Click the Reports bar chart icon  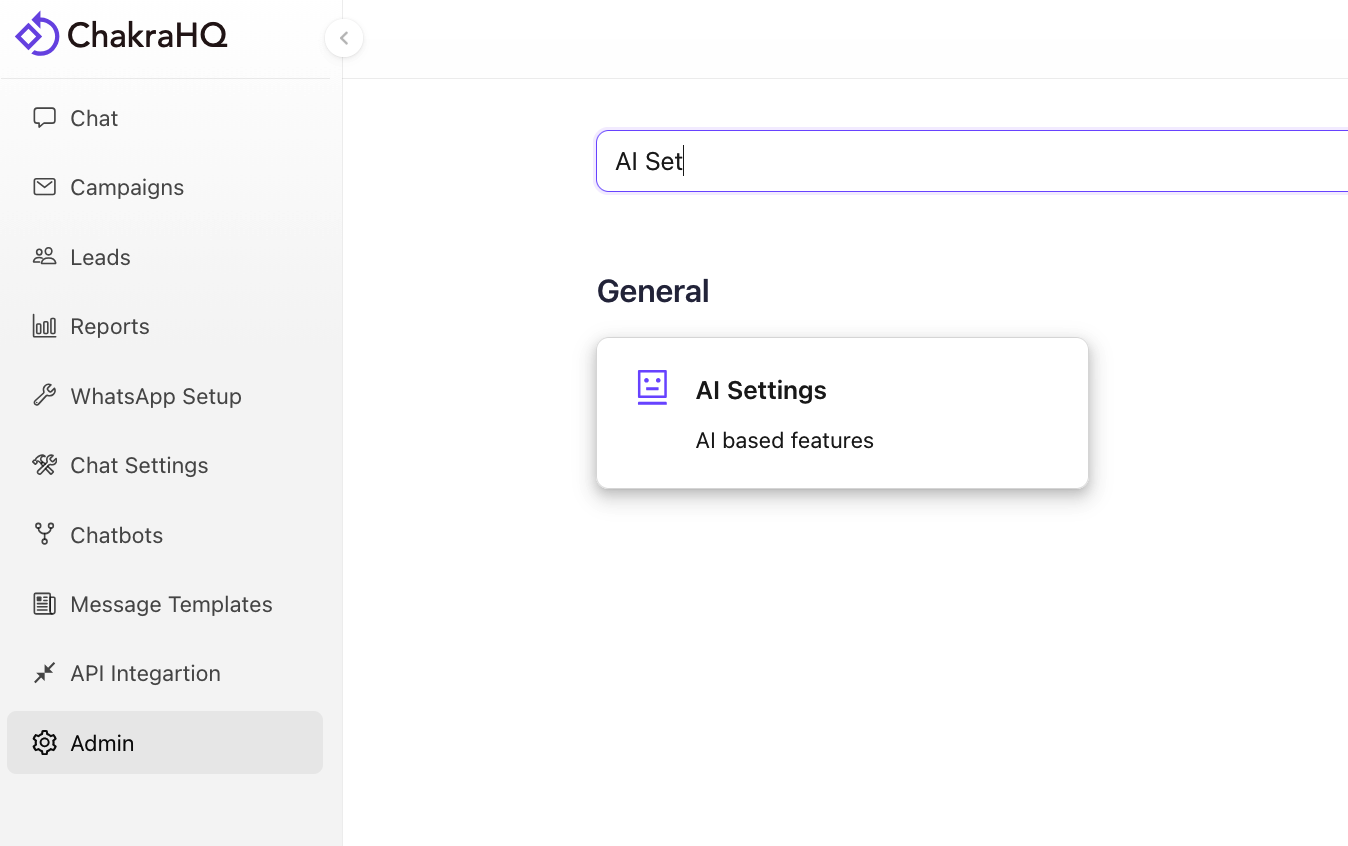point(44,326)
